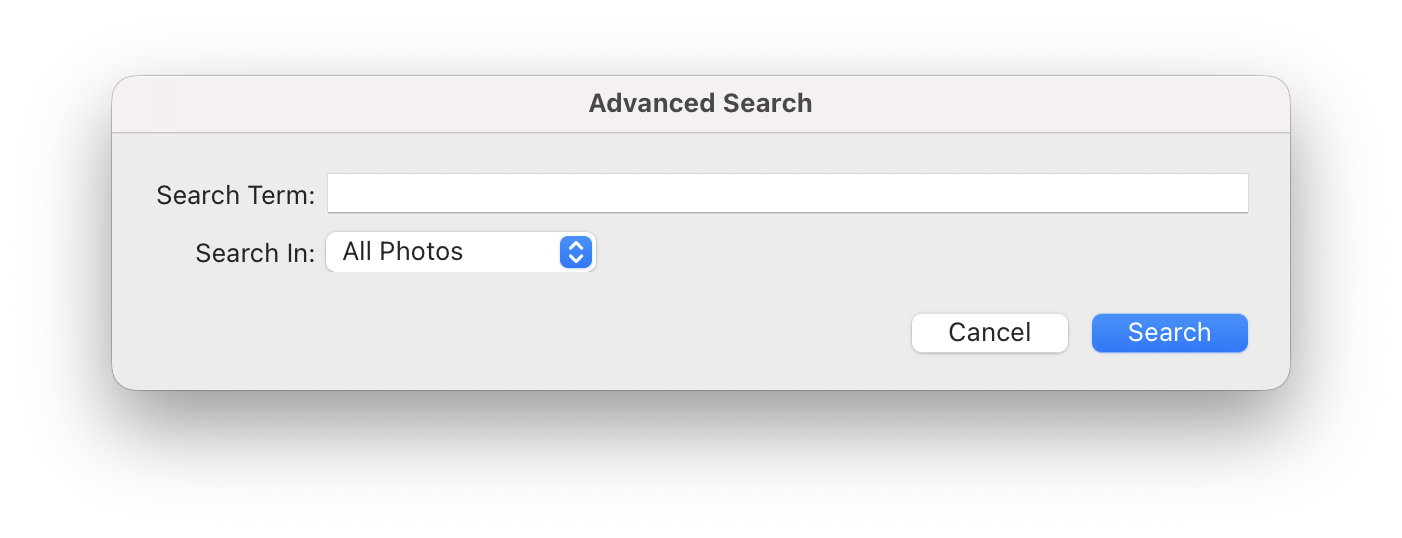
Task: Expand the All Photos scope selector
Action: pos(460,252)
